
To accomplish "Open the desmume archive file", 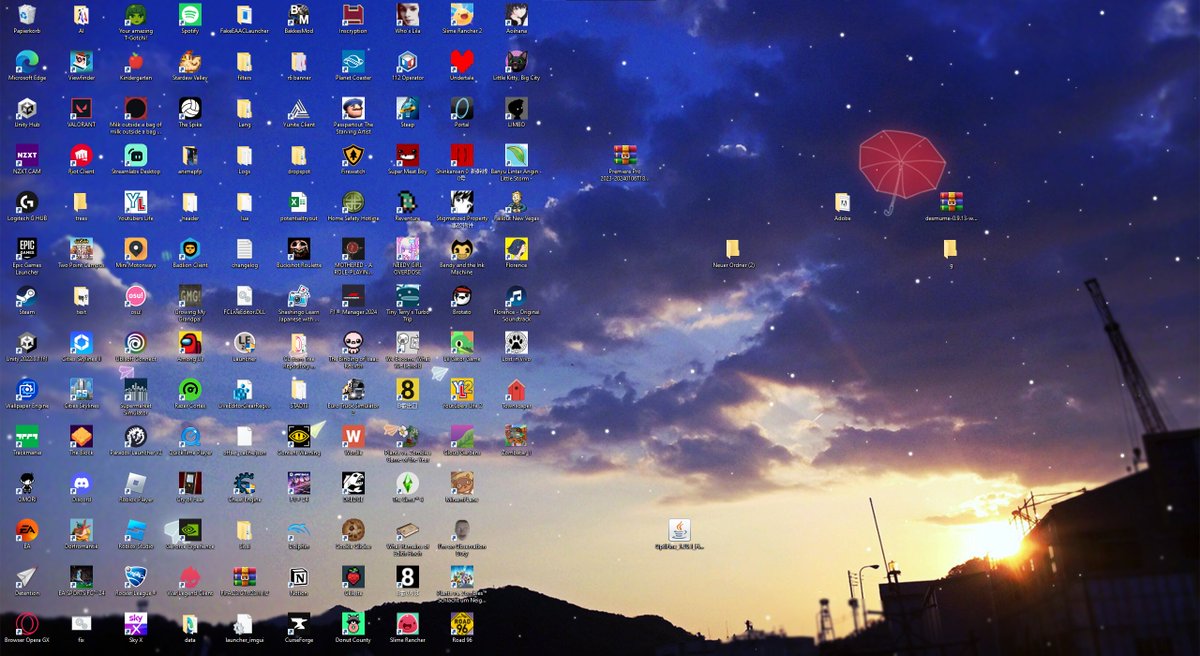I will pyautogui.click(x=951, y=202).
